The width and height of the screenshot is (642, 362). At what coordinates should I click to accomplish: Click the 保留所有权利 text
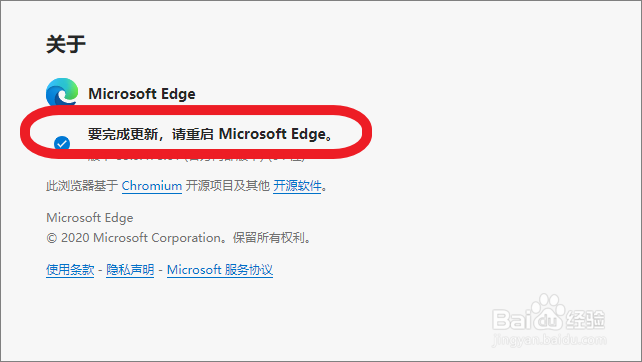click(x=269, y=238)
